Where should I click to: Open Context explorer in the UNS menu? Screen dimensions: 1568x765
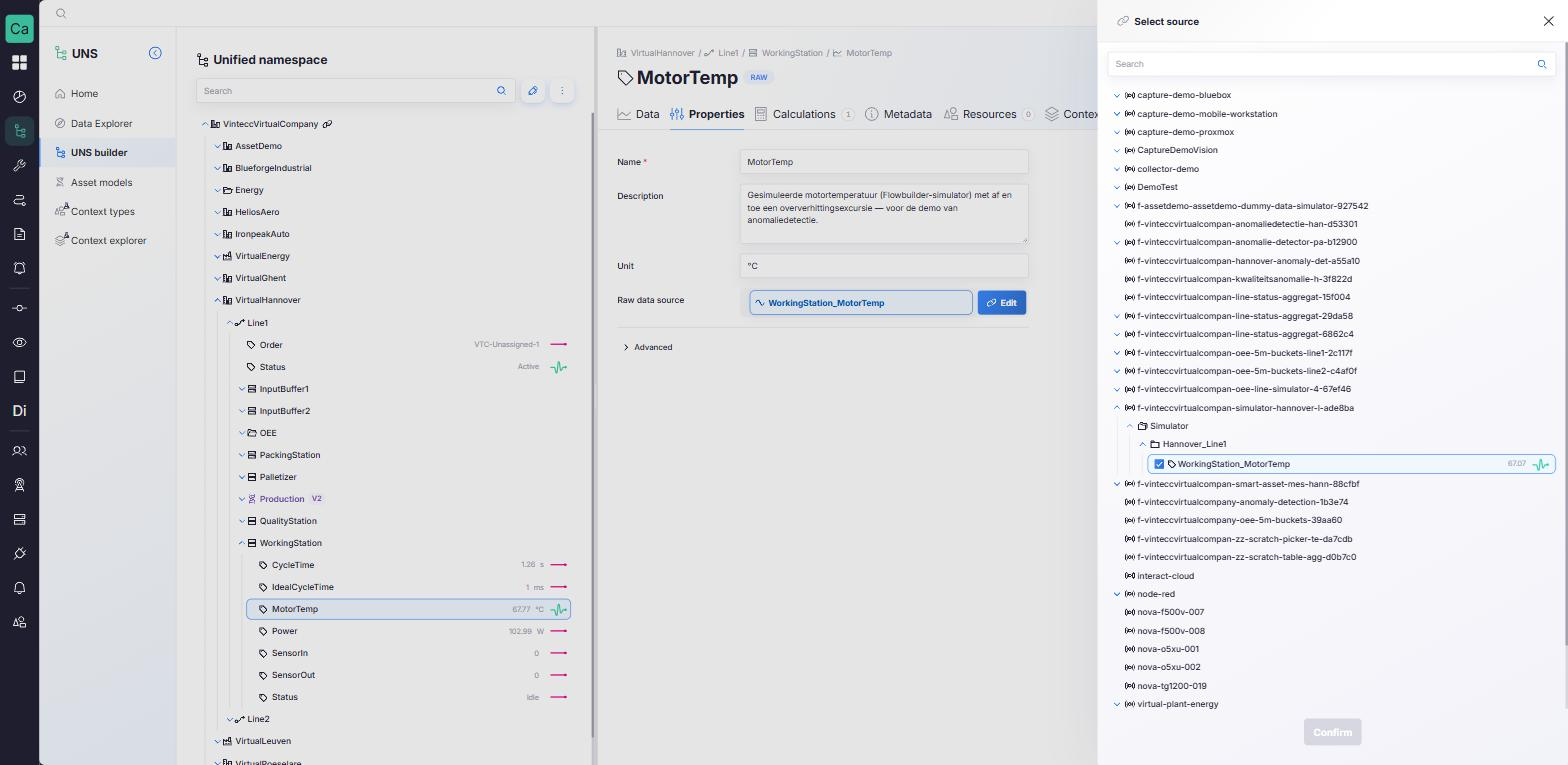click(108, 241)
